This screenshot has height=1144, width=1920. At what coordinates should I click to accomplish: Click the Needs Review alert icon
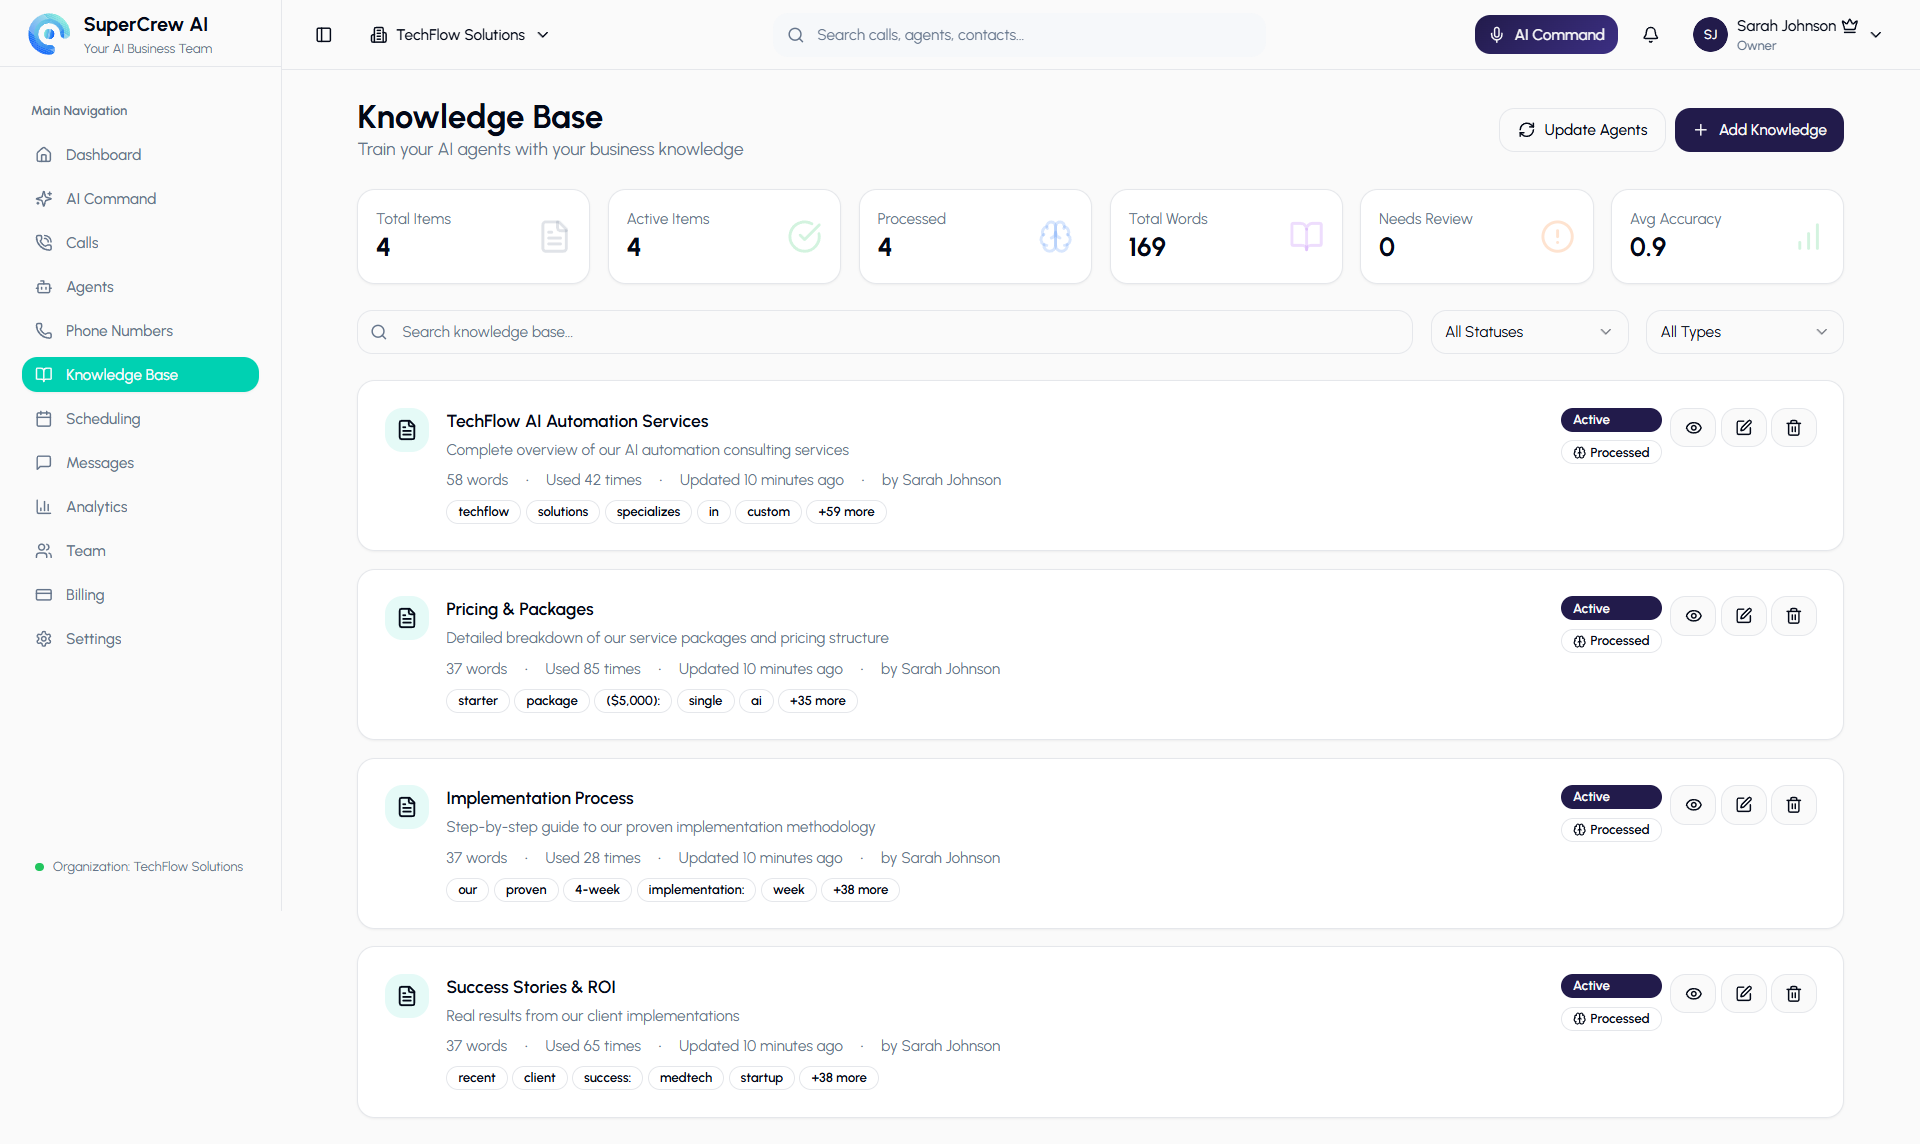pyautogui.click(x=1557, y=236)
